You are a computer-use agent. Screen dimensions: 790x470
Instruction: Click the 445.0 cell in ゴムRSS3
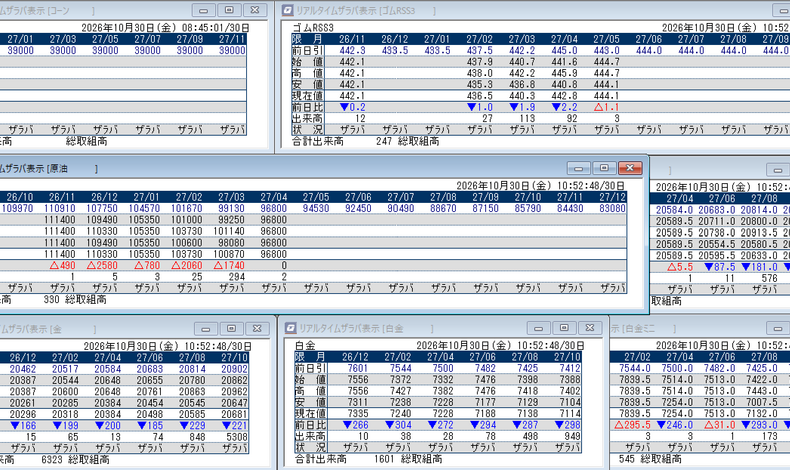pos(564,50)
